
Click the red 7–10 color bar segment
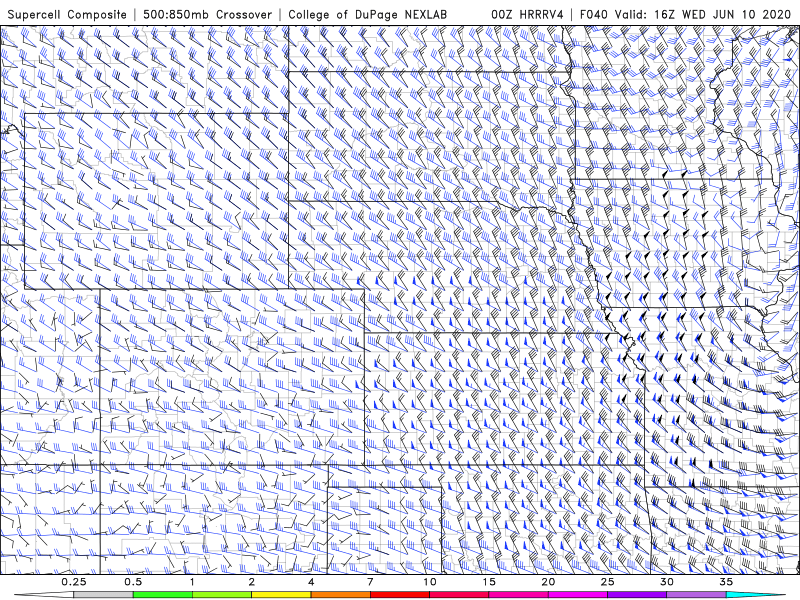(399, 595)
